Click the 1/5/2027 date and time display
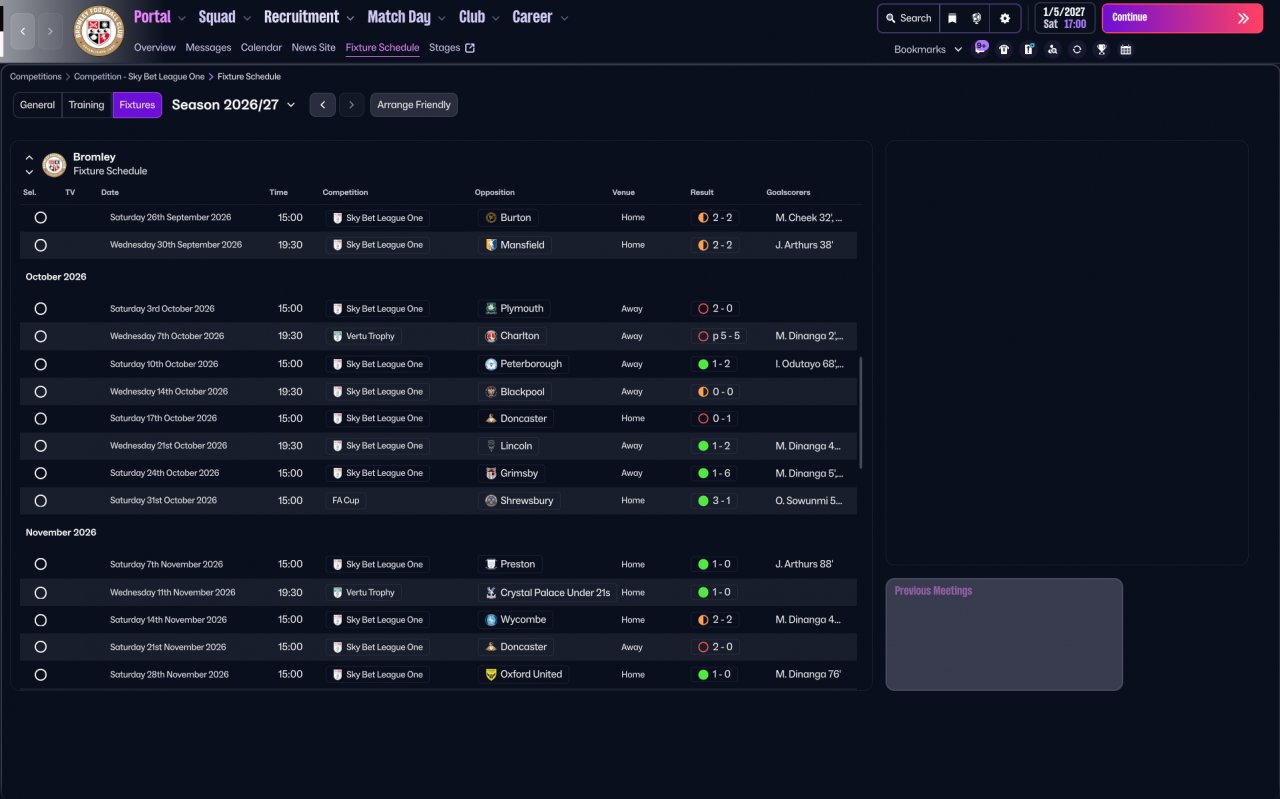 pyautogui.click(x=1065, y=18)
